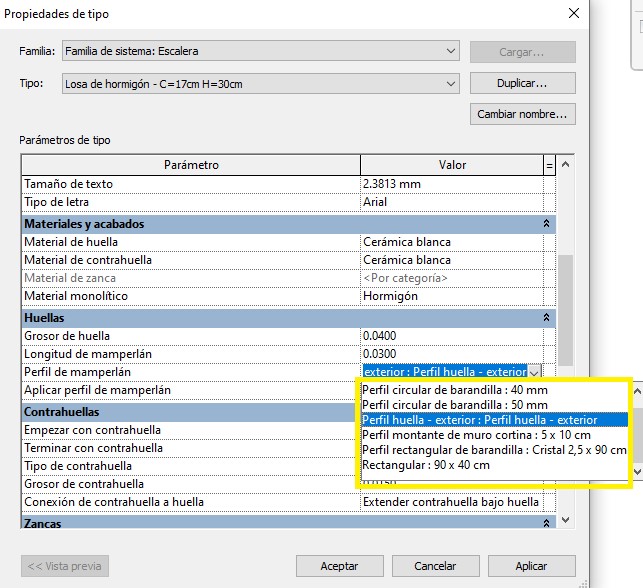Choose Rectangular 90 x 40 cm profile

(426, 465)
